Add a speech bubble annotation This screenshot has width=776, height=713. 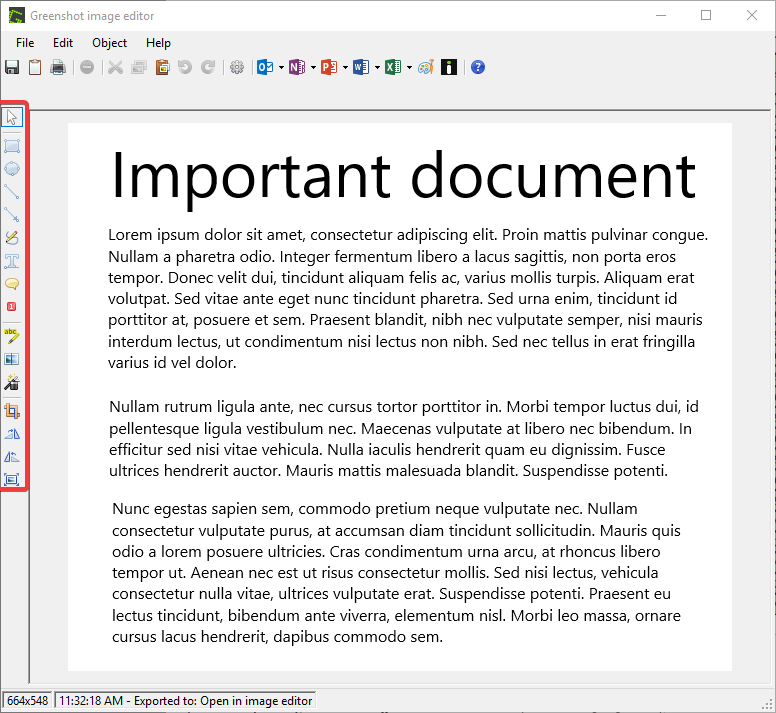click(12, 284)
